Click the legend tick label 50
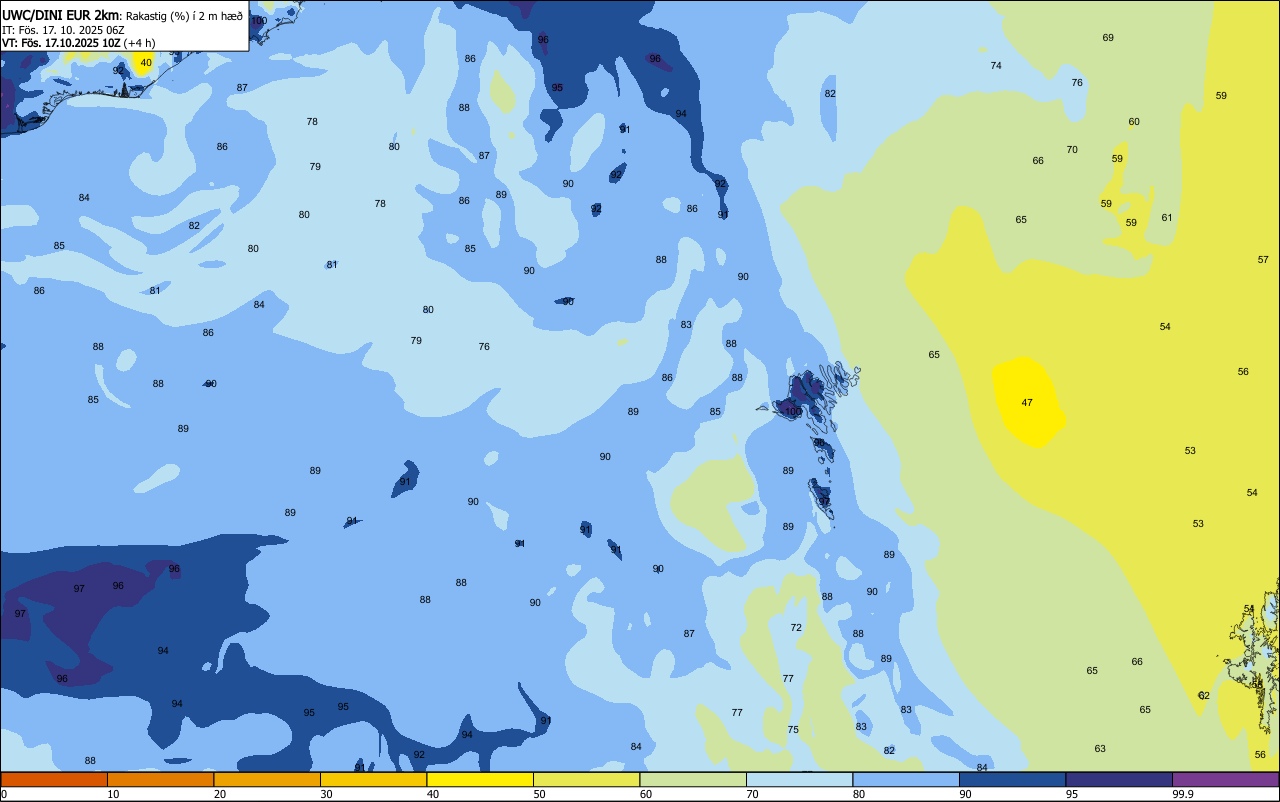1280x802 pixels. coord(539,794)
